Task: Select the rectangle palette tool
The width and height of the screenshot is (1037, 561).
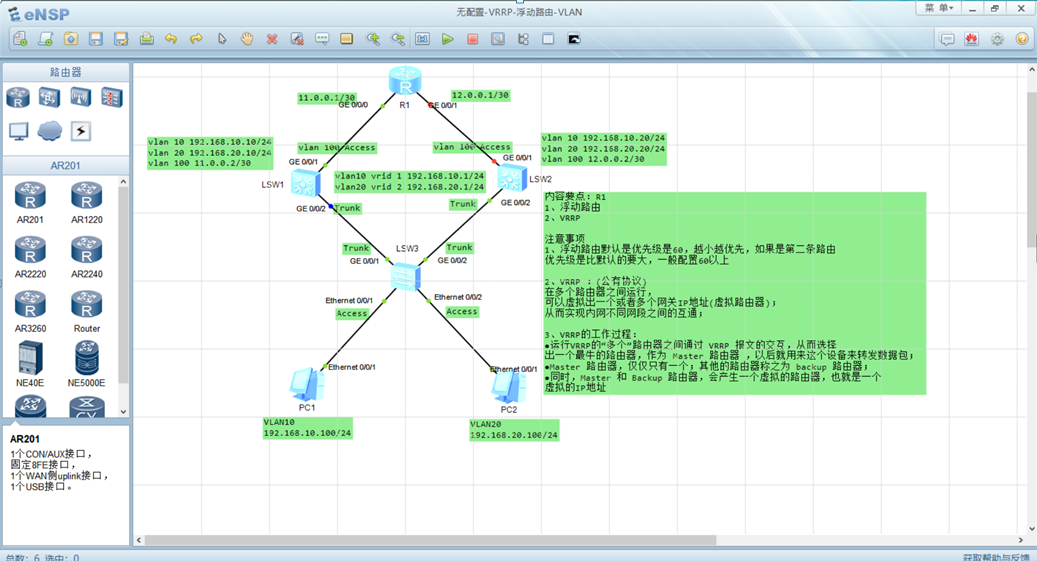Action: point(347,39)
